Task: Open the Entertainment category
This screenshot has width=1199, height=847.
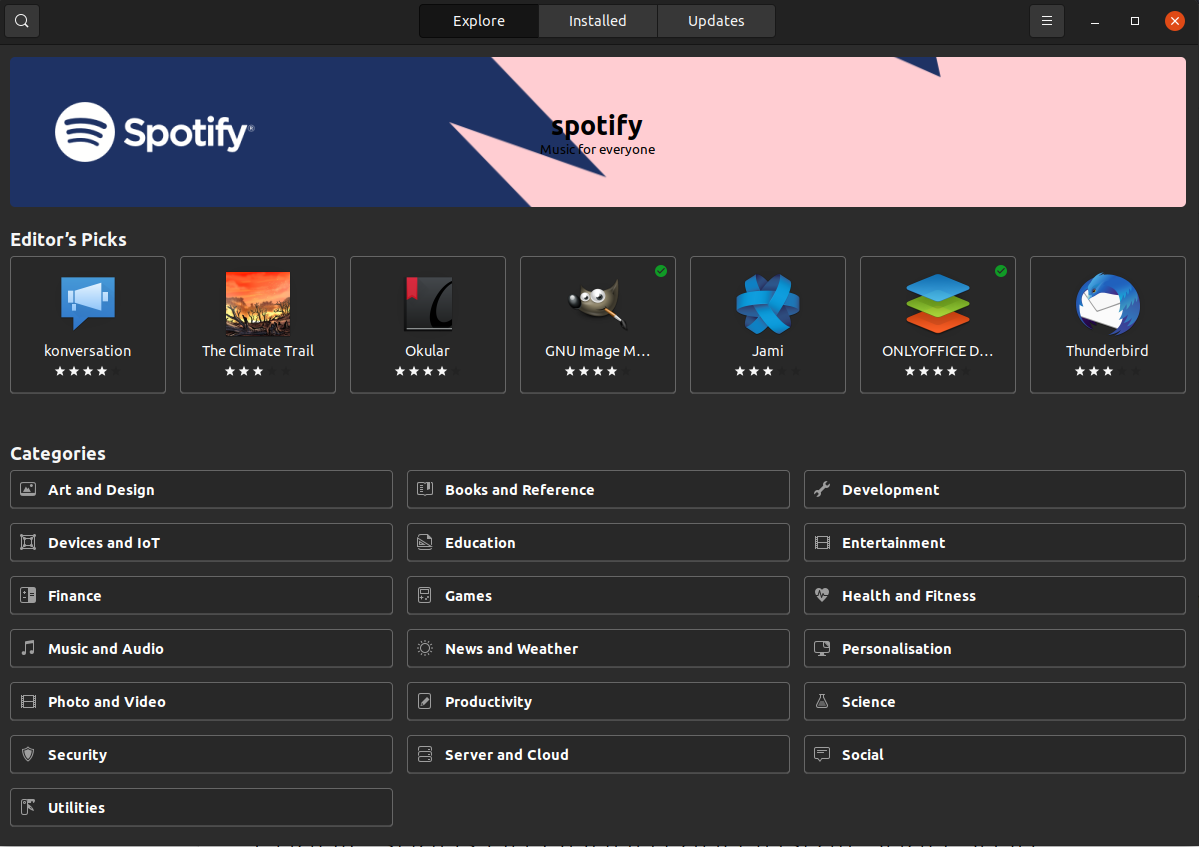Action: pyautogui.click(x=995, y=542)
